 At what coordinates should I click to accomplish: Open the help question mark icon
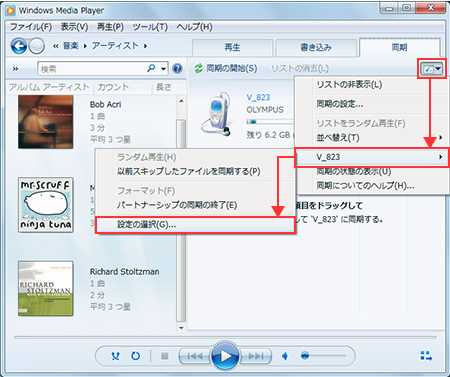178,69
